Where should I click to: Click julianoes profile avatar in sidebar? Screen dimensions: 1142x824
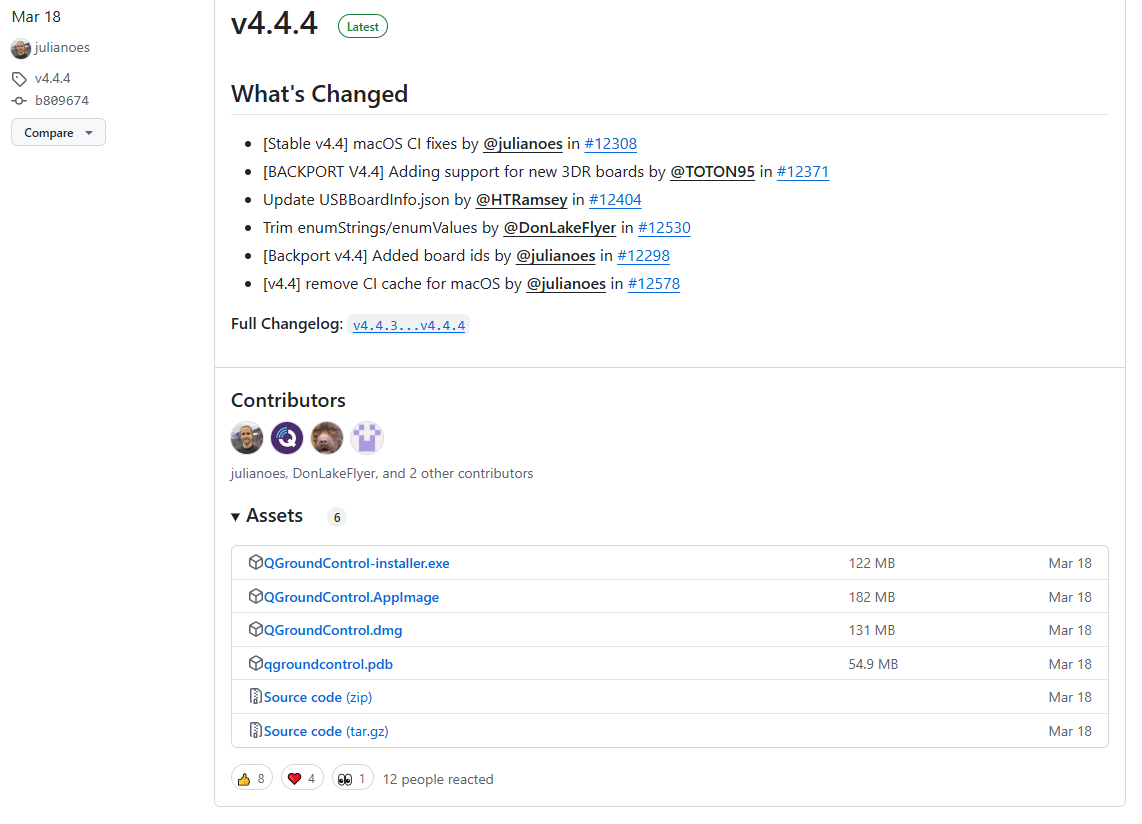click(20, 48)
